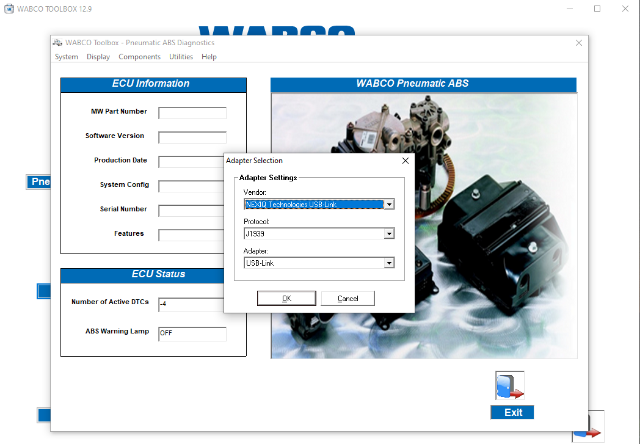Open the Utilities menu

pyautogui.click(x=181, y=57)
